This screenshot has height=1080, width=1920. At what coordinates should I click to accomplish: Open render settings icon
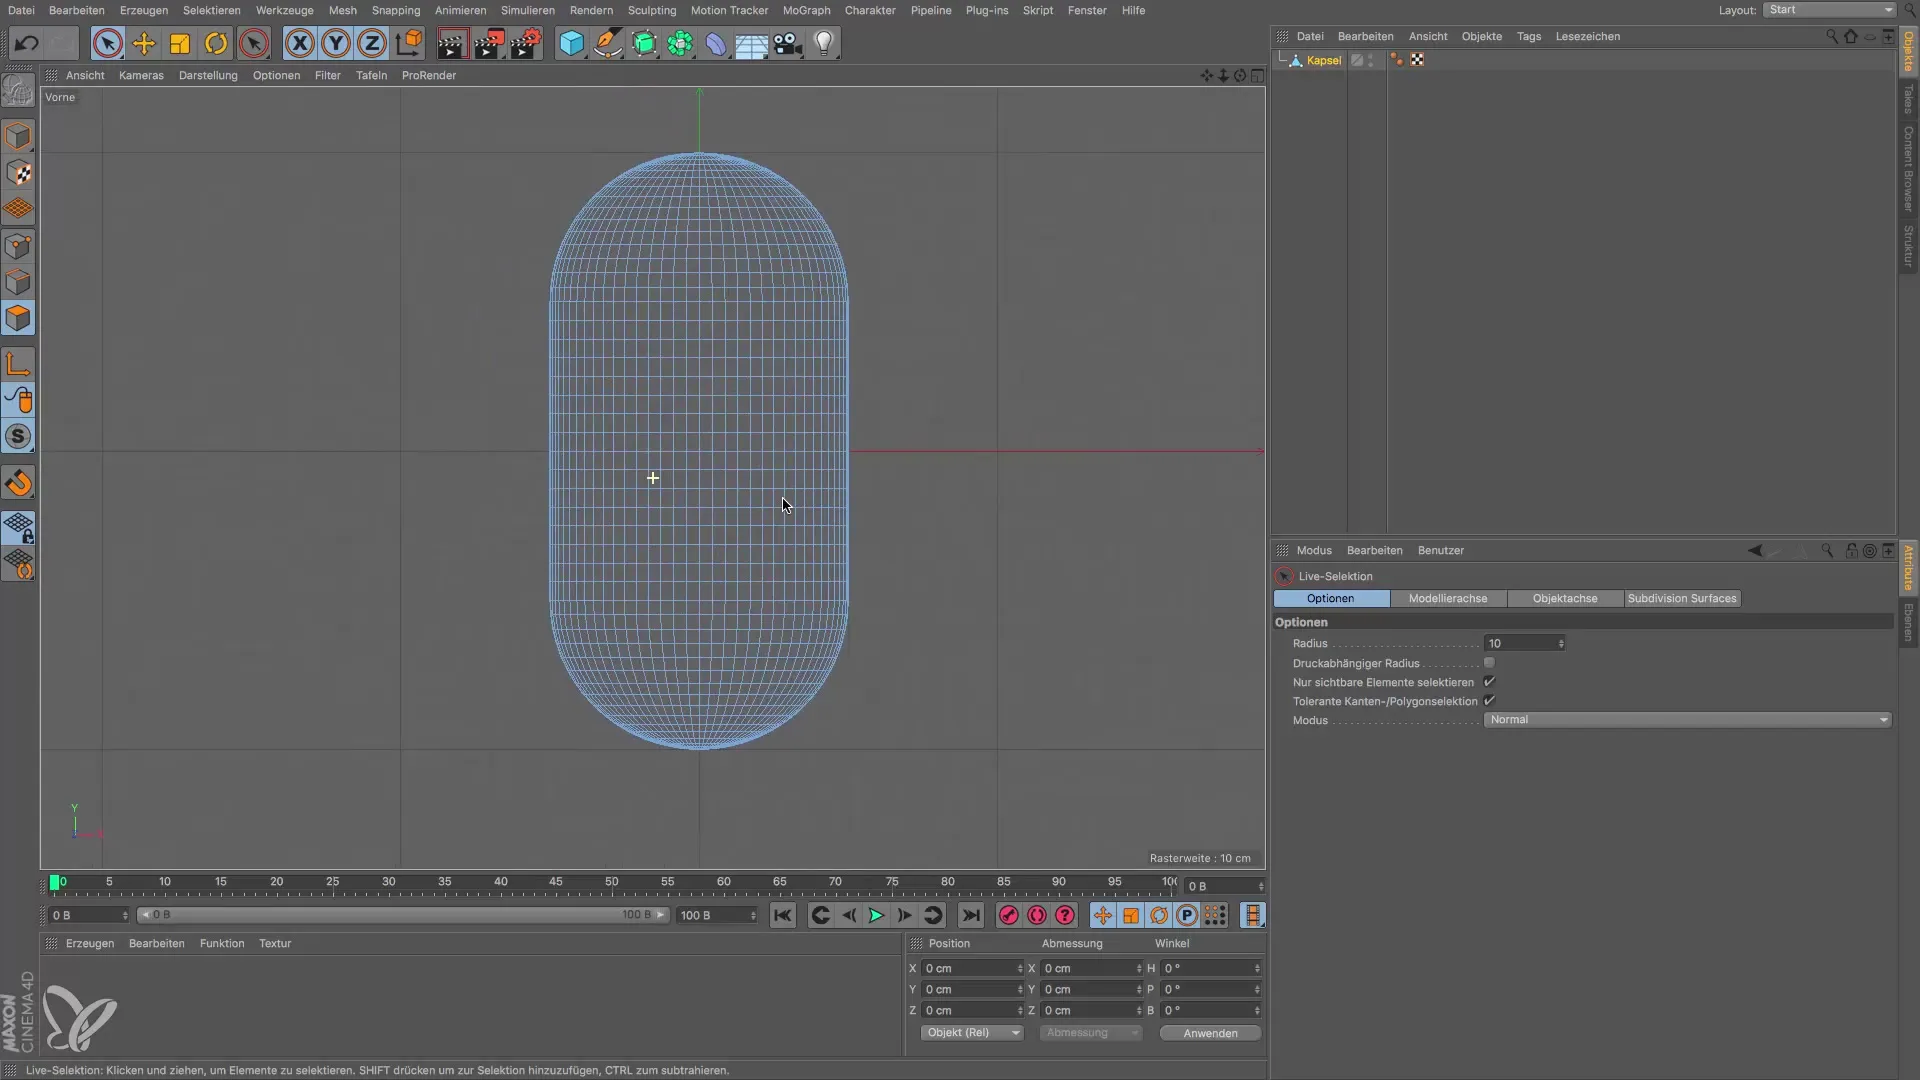click(x=525, y=43)
